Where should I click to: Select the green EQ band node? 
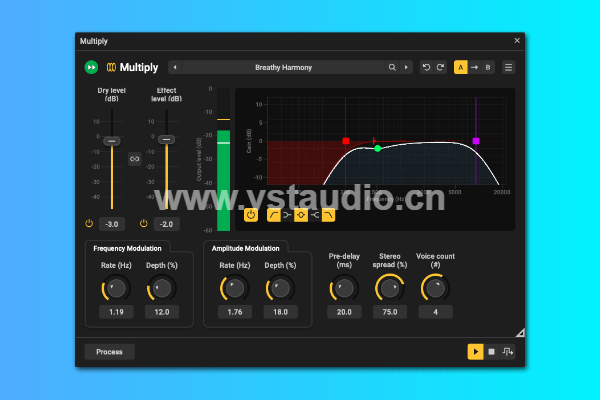tap(377, 149)
